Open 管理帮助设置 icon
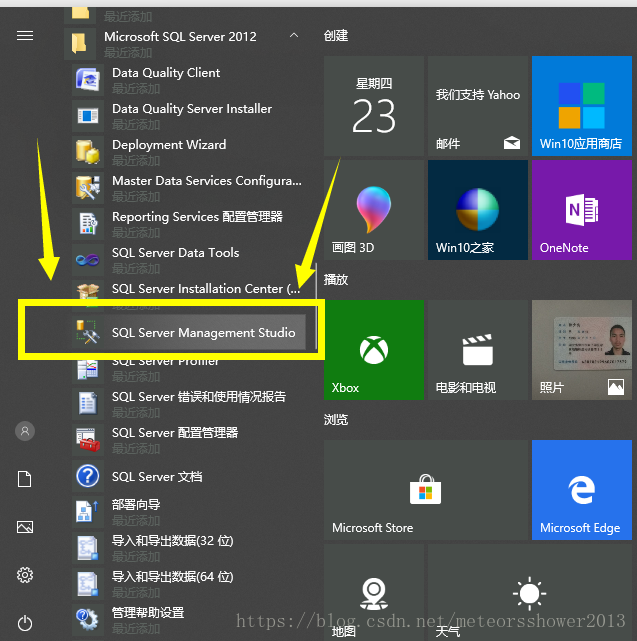The image size is (637, 641). [x=87, y=619]
